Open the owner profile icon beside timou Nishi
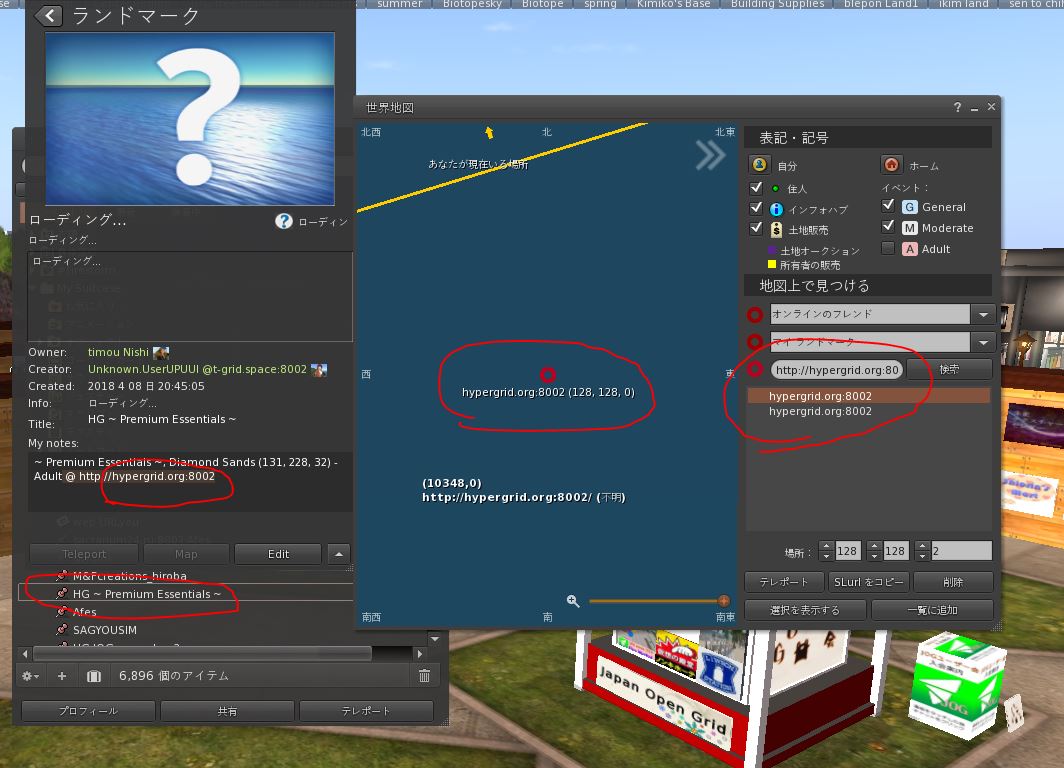 [x=161, y=353]
